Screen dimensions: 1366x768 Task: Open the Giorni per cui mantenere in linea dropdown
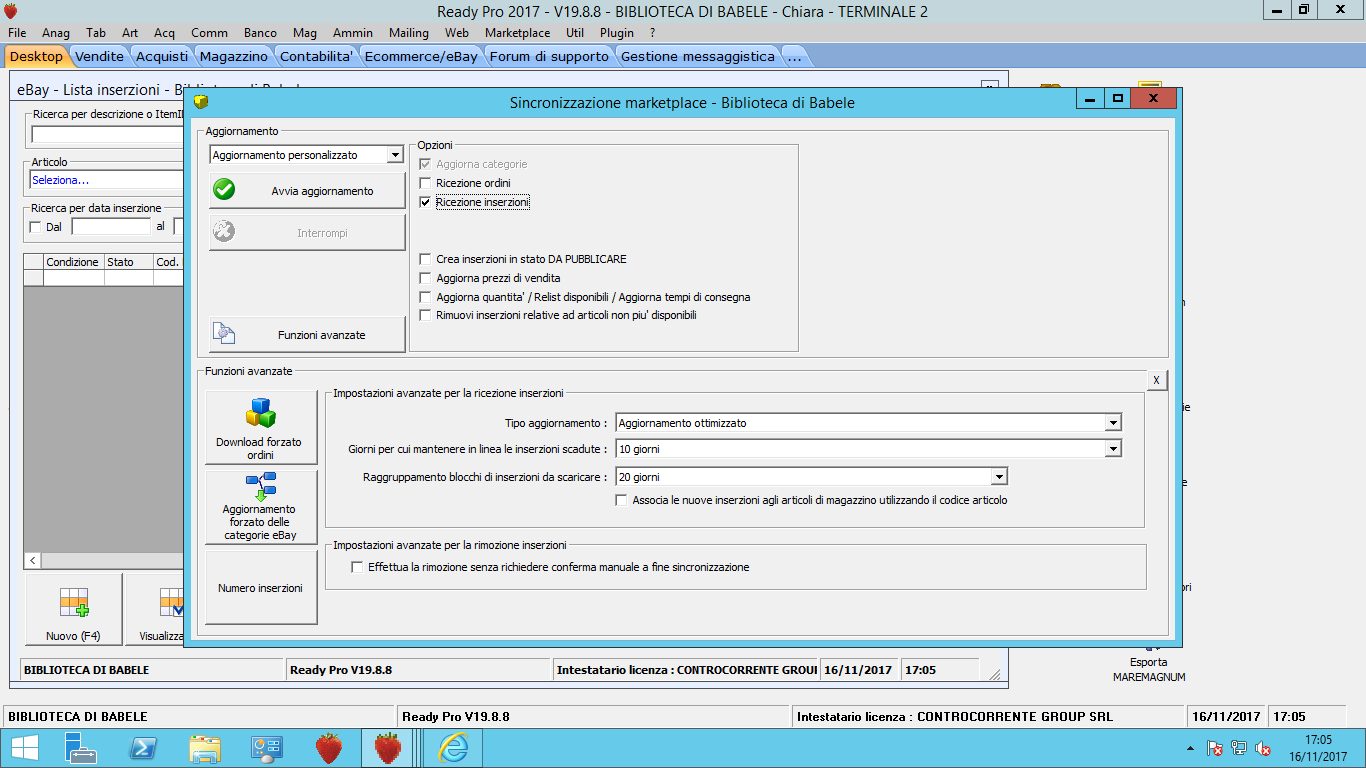1113,449
